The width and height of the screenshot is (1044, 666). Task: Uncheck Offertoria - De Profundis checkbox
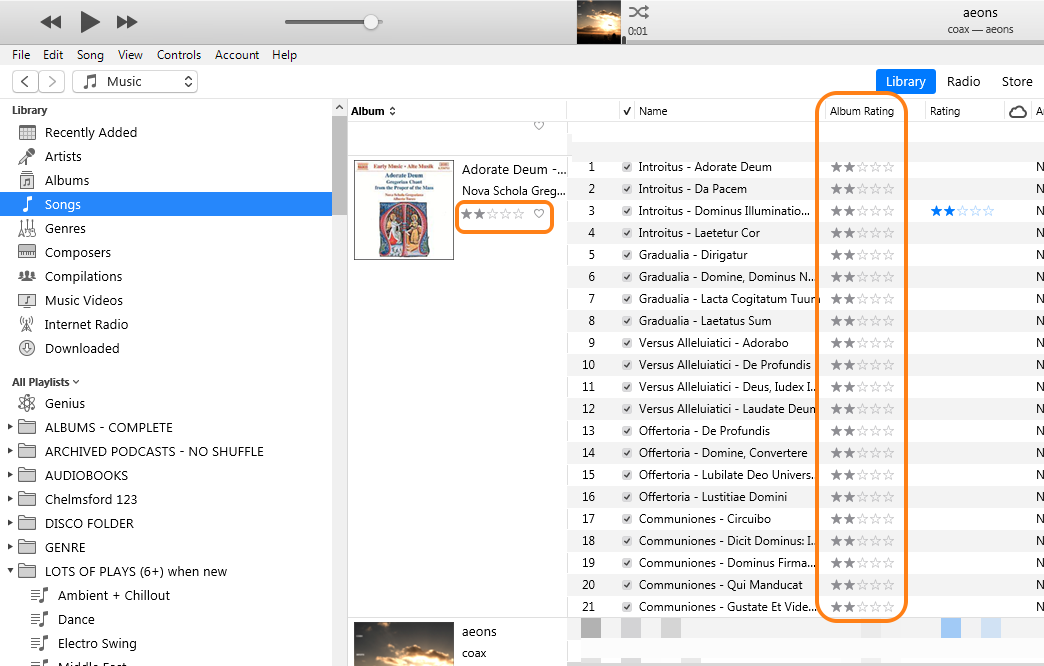[x=627, y=431]
